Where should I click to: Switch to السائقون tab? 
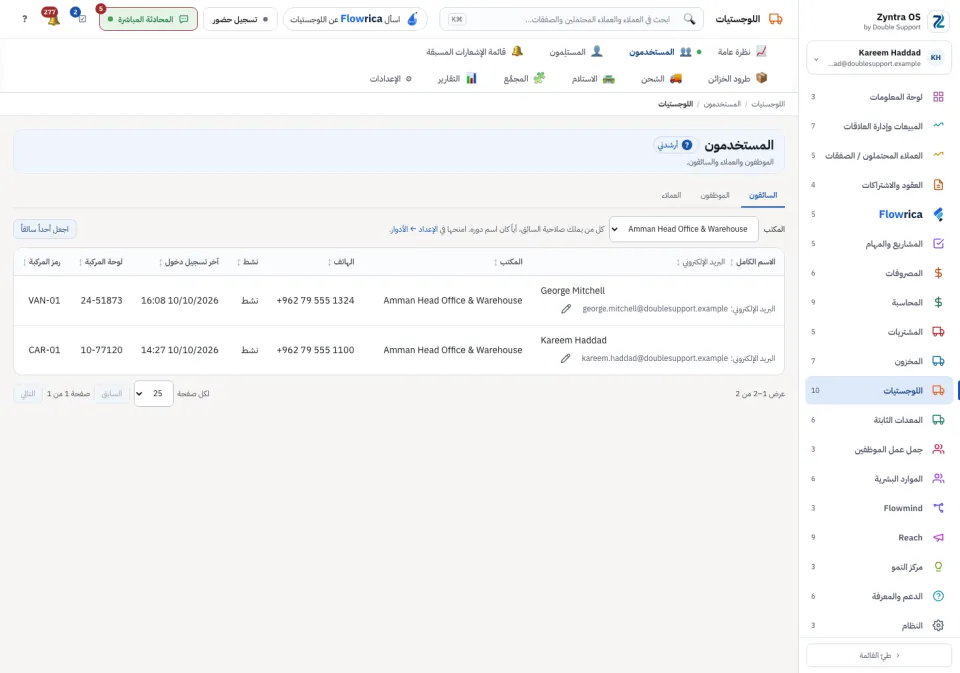(763, 195)
